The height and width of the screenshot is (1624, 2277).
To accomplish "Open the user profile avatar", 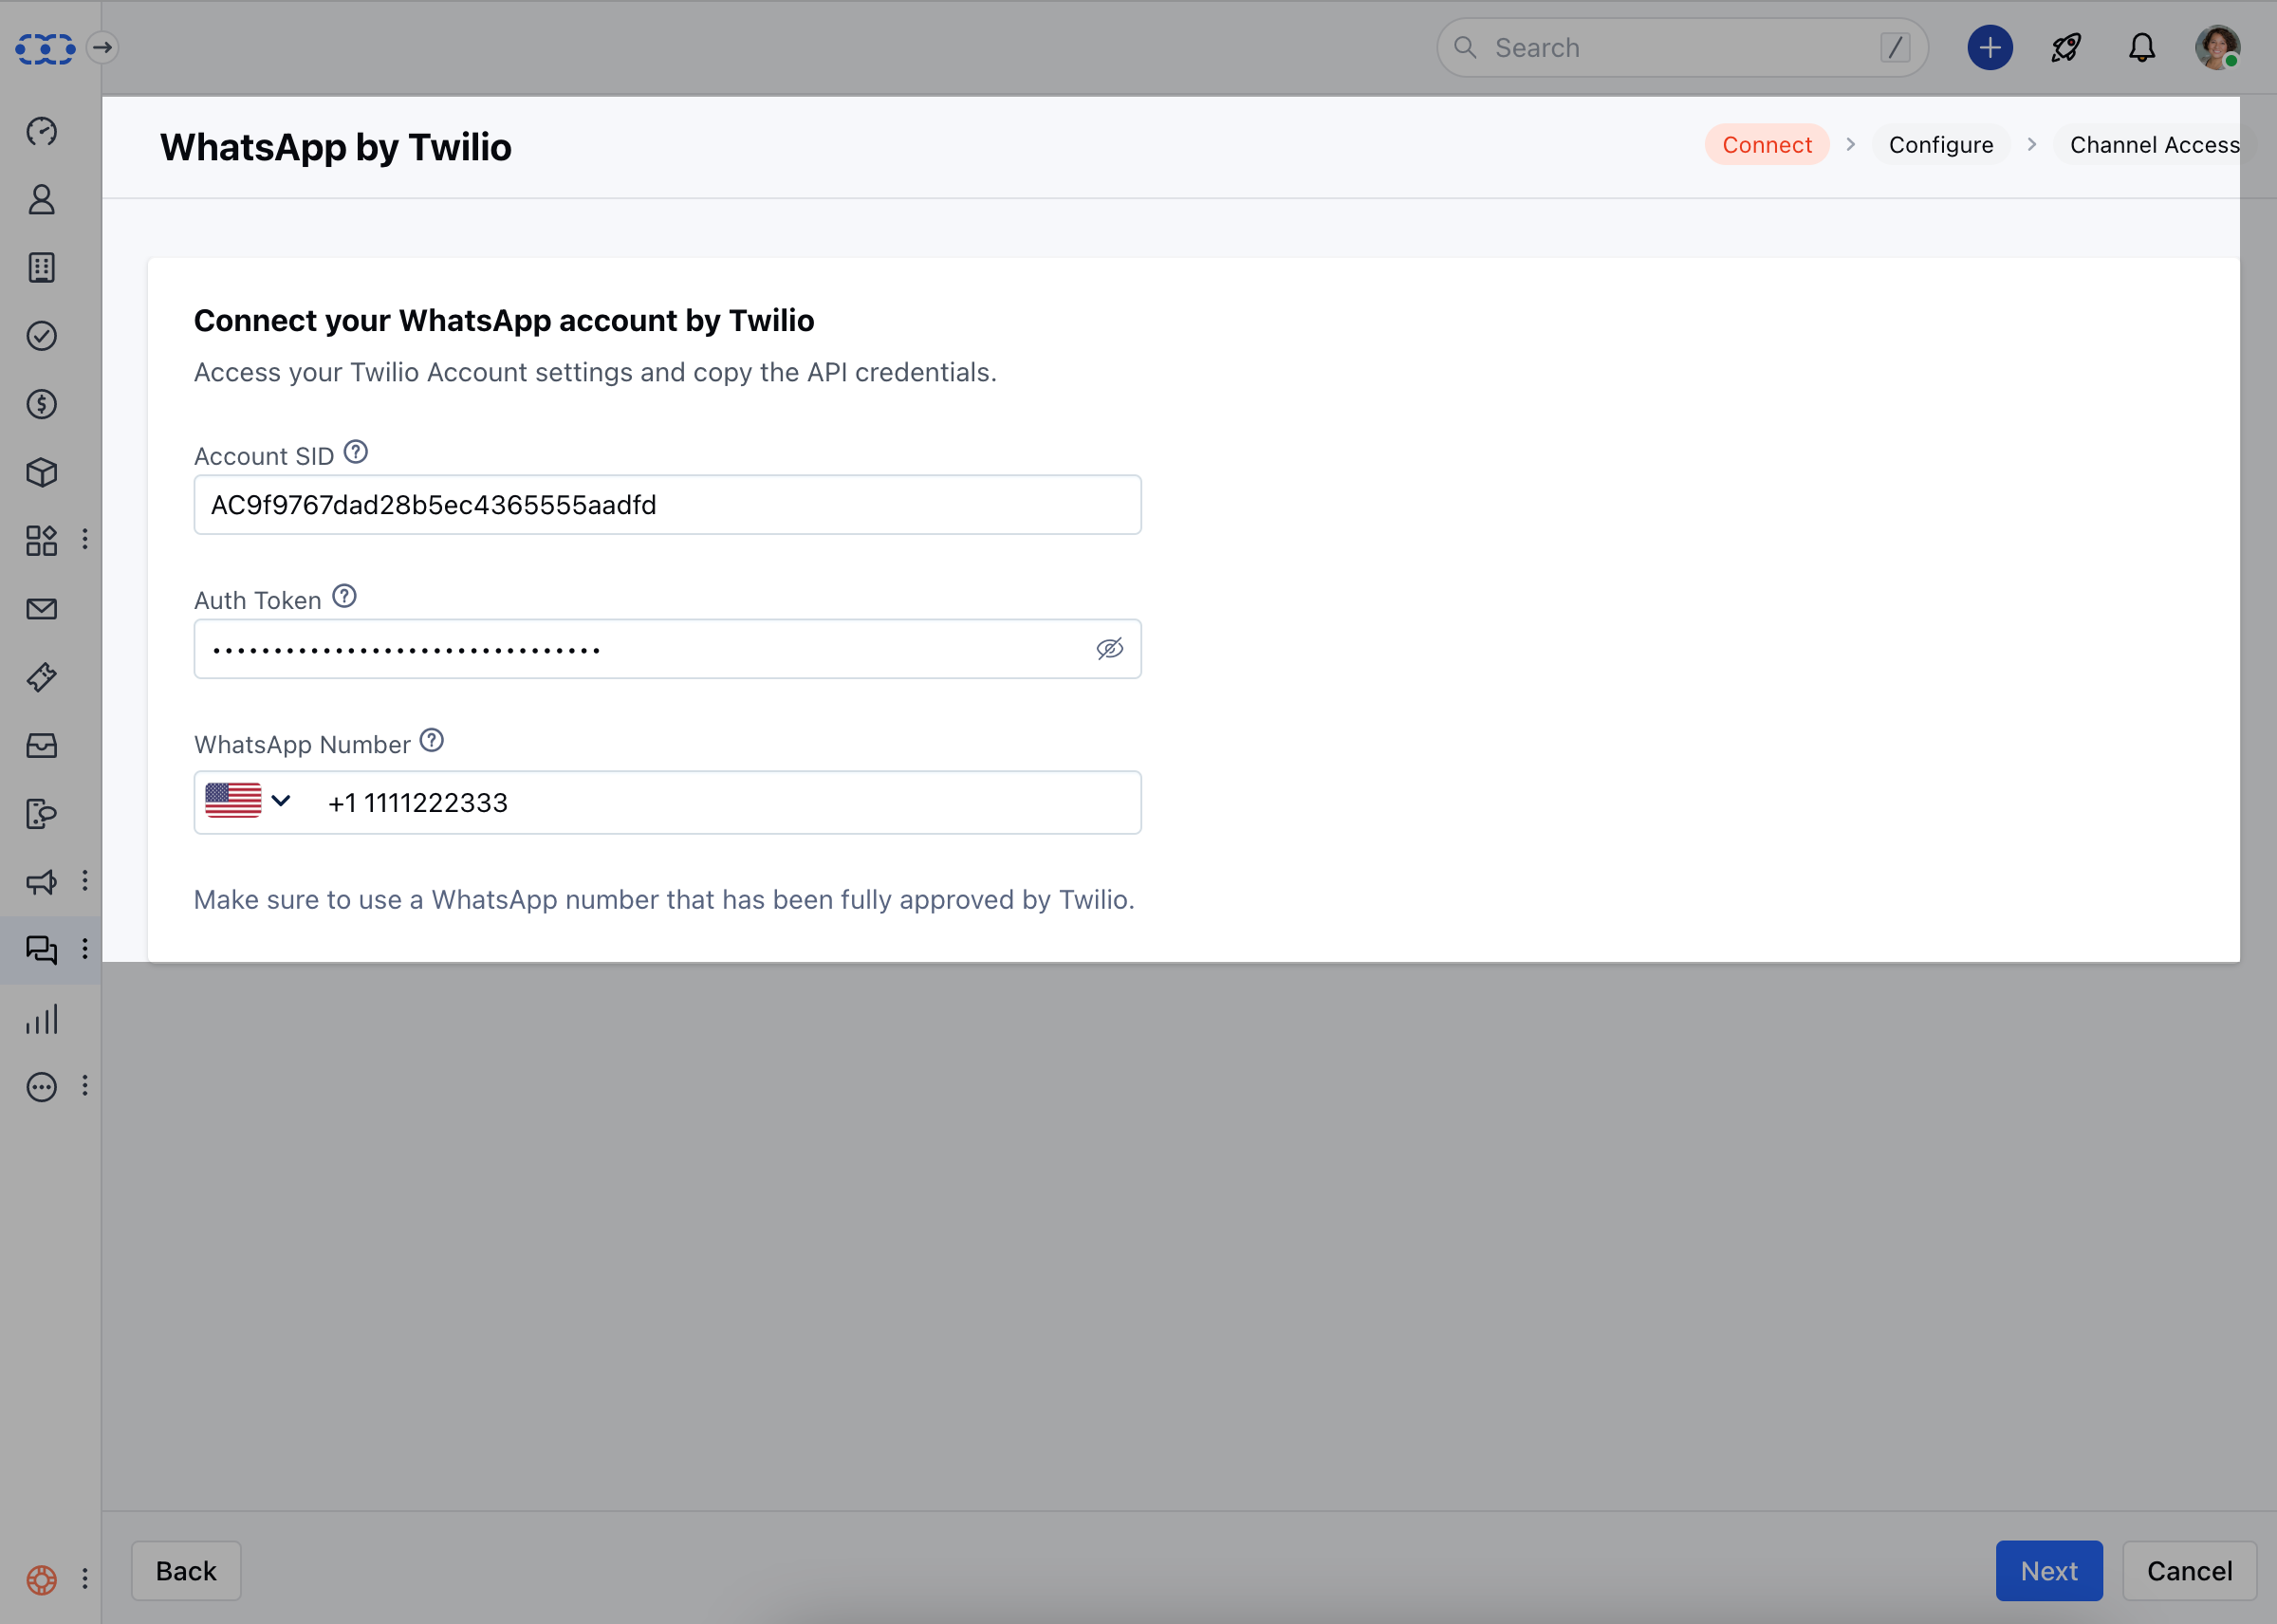I will click(x=2217, y=48).
